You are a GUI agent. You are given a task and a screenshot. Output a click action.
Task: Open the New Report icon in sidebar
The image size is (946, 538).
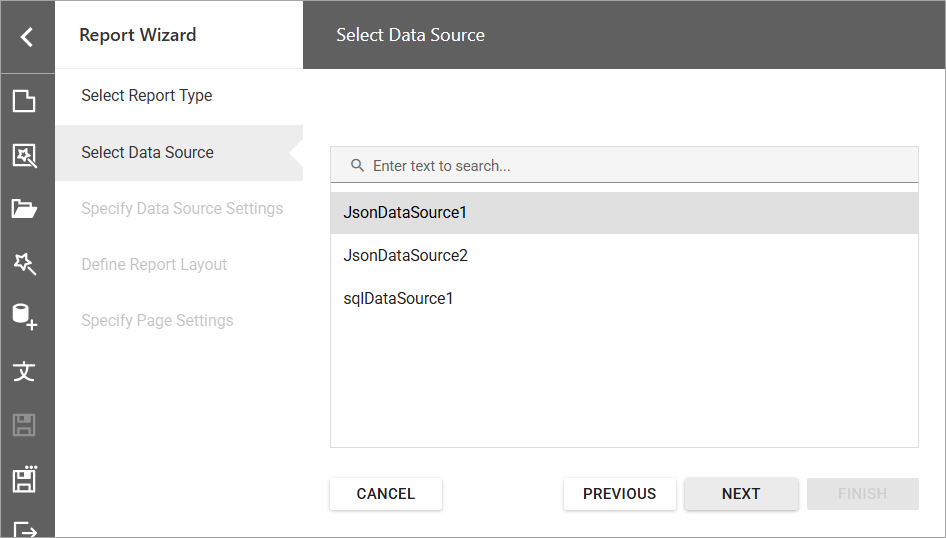(x=24, y=101)
